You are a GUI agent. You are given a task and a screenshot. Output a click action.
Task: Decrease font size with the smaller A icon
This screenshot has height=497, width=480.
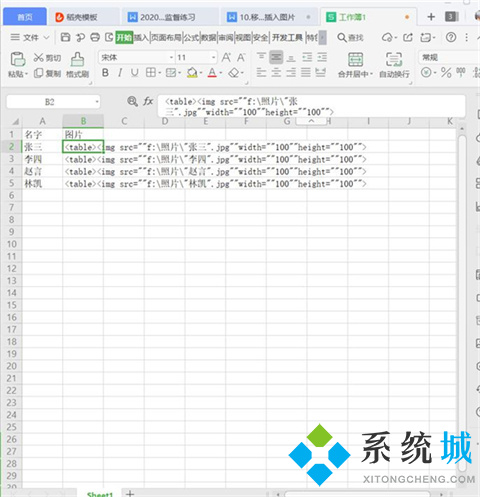pos(241,57)
